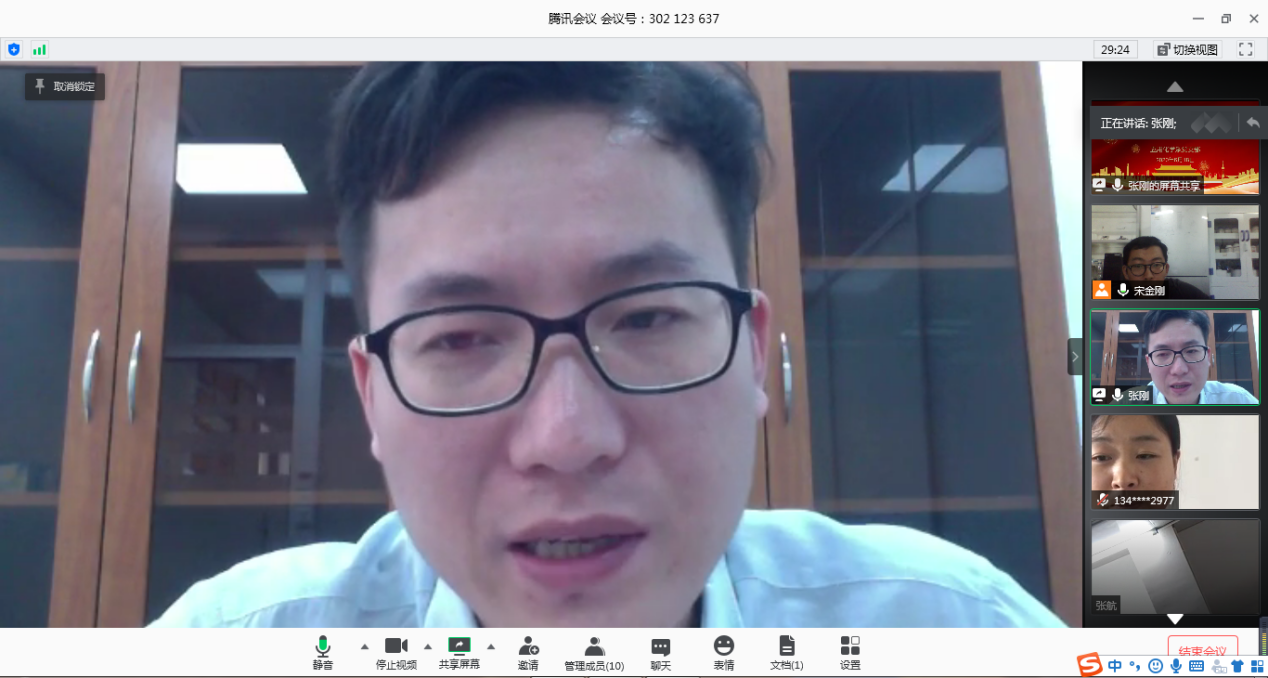Screen dimensions: 1268x678
Task: Open the 表情 emoji reactions
Action: 724,652
